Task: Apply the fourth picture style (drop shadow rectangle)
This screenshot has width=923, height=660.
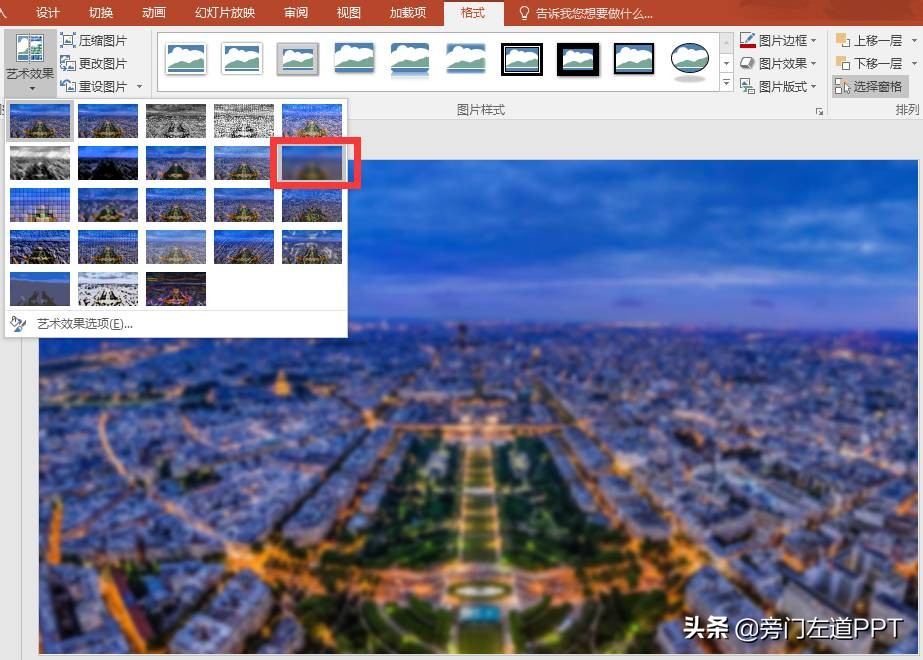Action: click(x=354, y=59)
